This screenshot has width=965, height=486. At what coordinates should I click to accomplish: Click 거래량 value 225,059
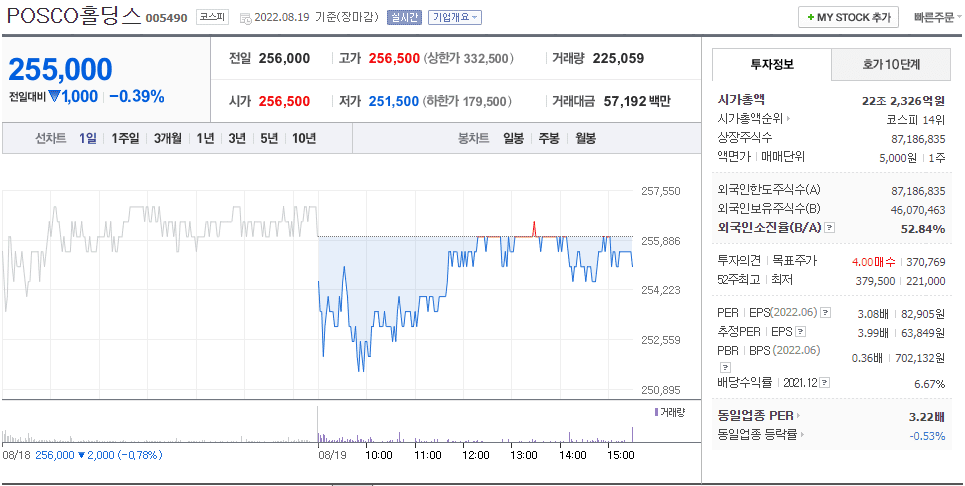(x=619, y=58)
